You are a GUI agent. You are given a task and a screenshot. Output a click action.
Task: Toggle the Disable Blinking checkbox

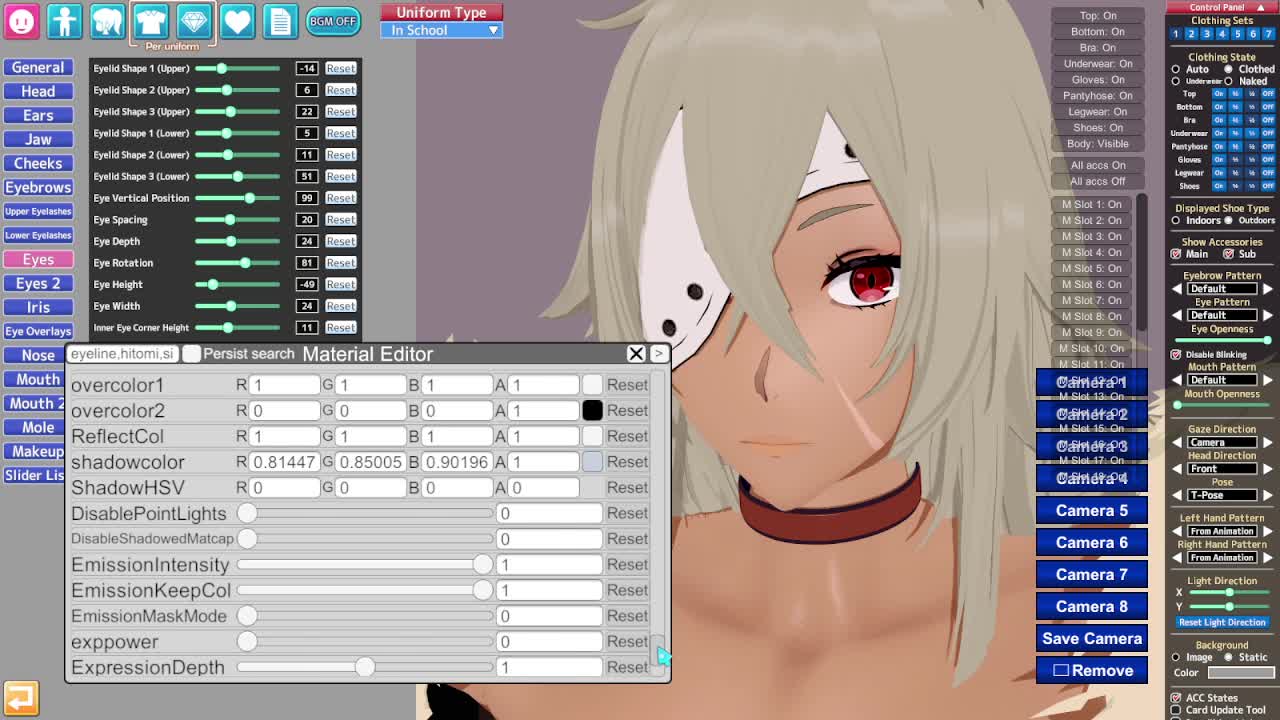[1176, 354]
